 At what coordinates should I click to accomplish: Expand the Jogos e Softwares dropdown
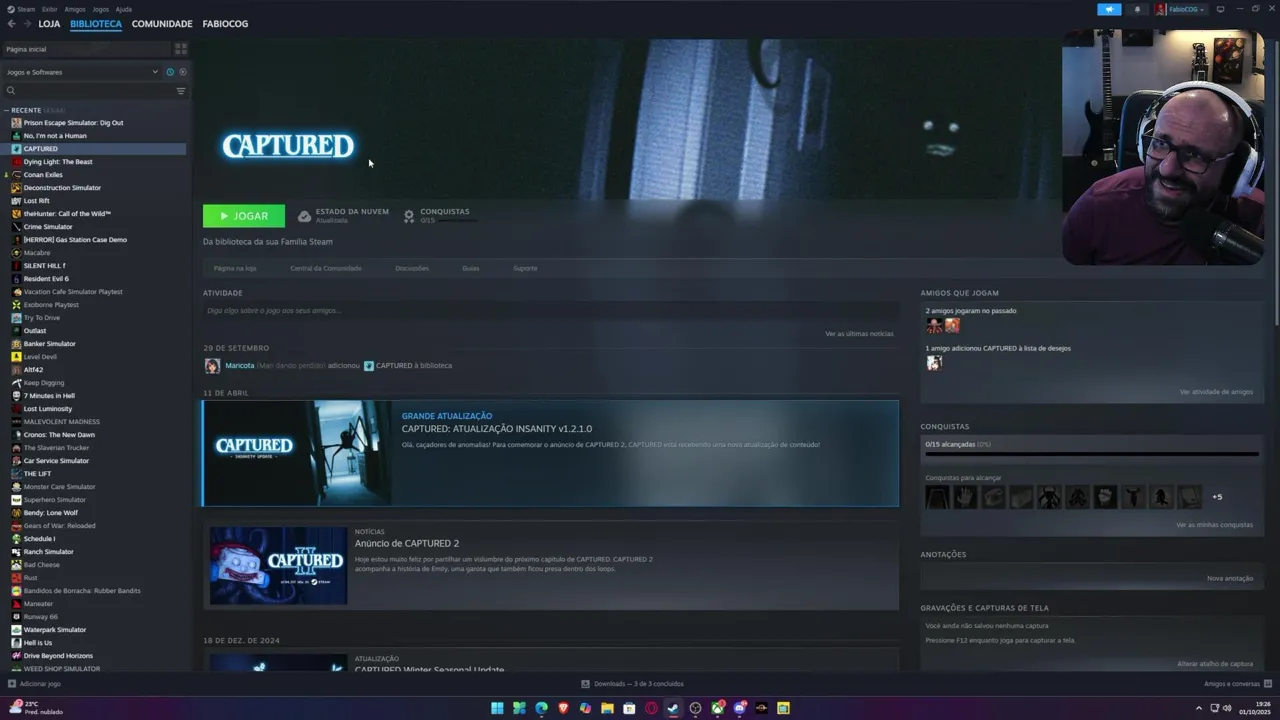point(82,72)
